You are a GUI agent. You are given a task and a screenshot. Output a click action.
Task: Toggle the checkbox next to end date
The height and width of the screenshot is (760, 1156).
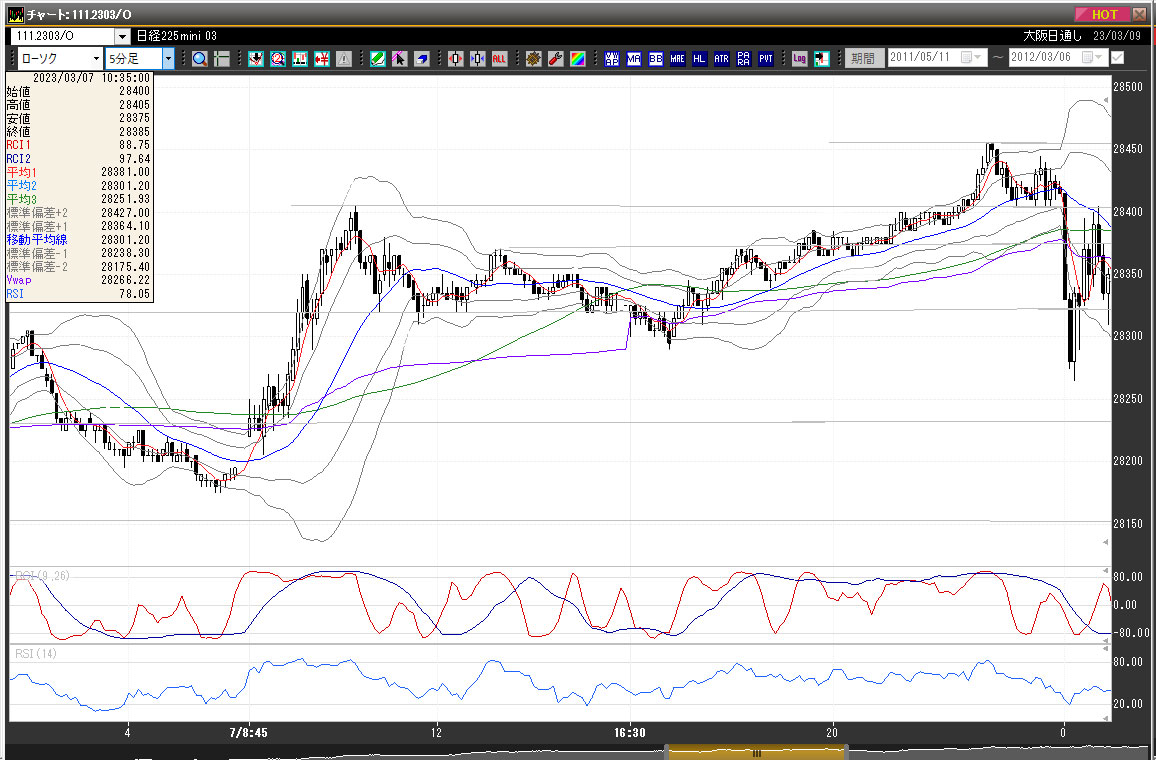pos(1118,57)
